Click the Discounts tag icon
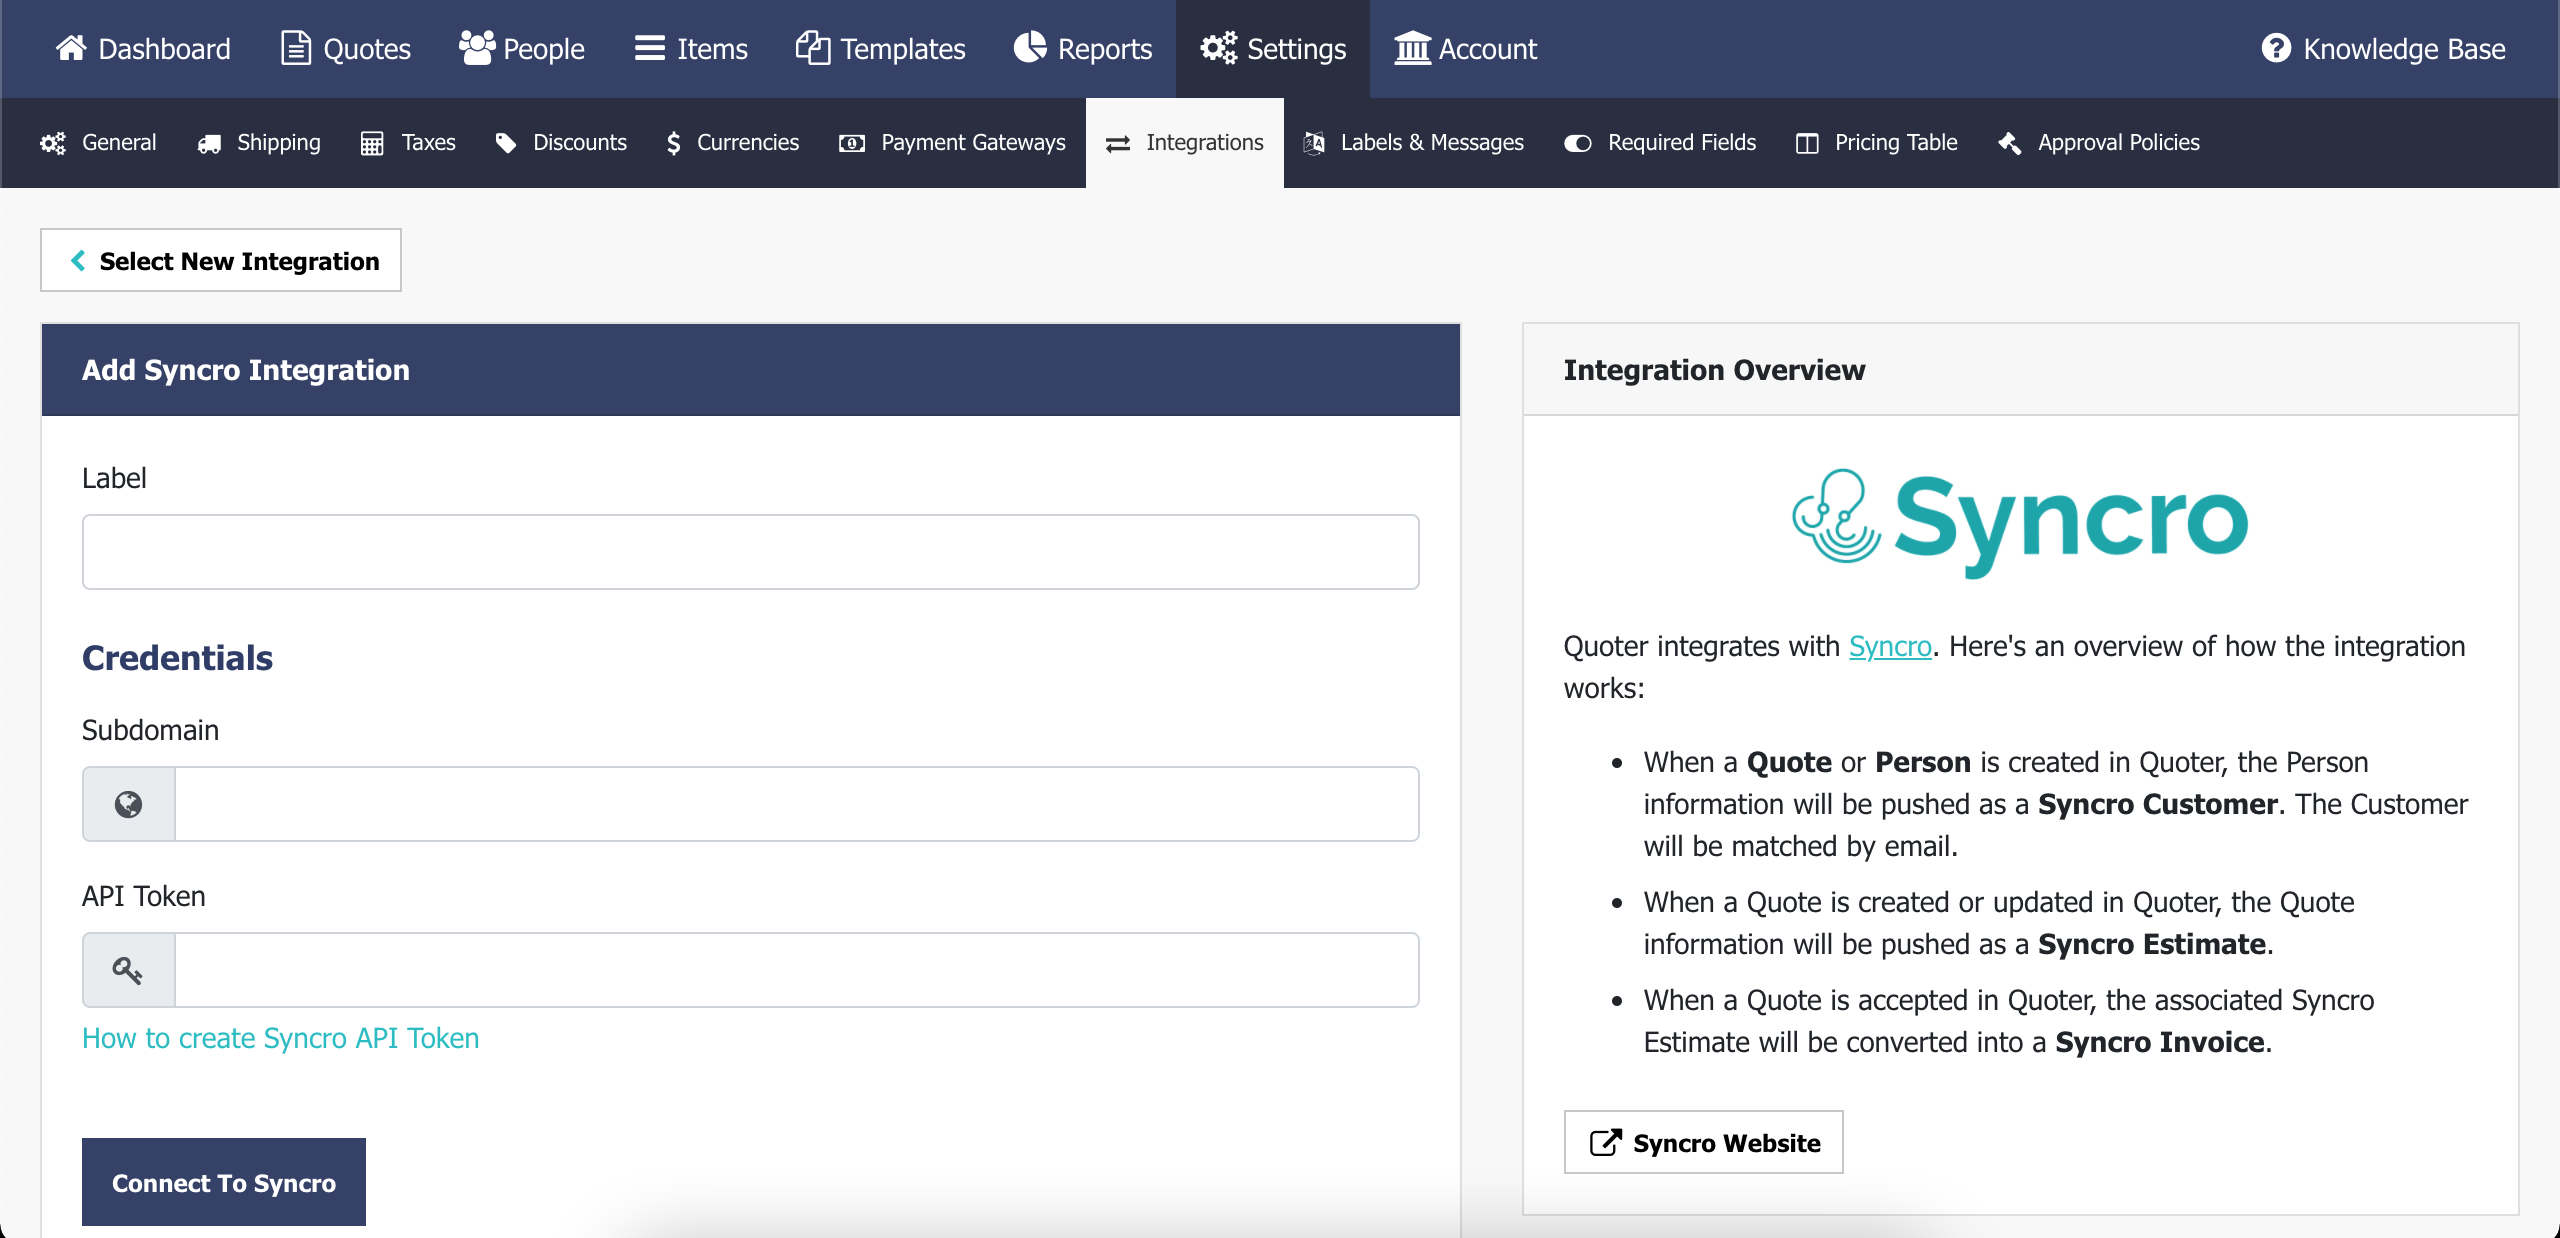2560x1238 pixels. [506, 143]
